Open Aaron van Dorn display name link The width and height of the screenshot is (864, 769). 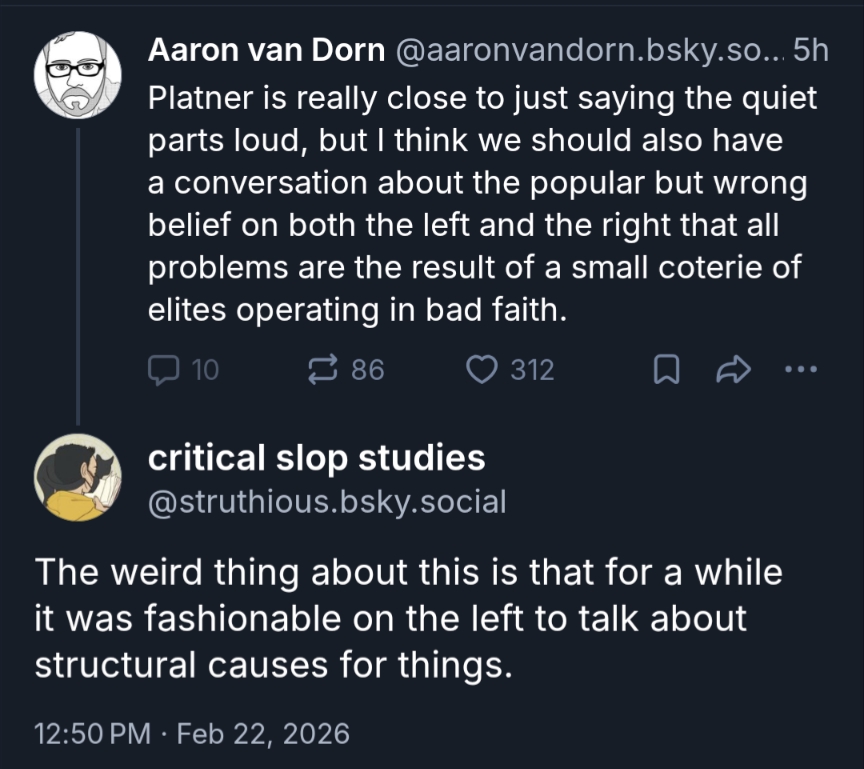pos(266,50)
